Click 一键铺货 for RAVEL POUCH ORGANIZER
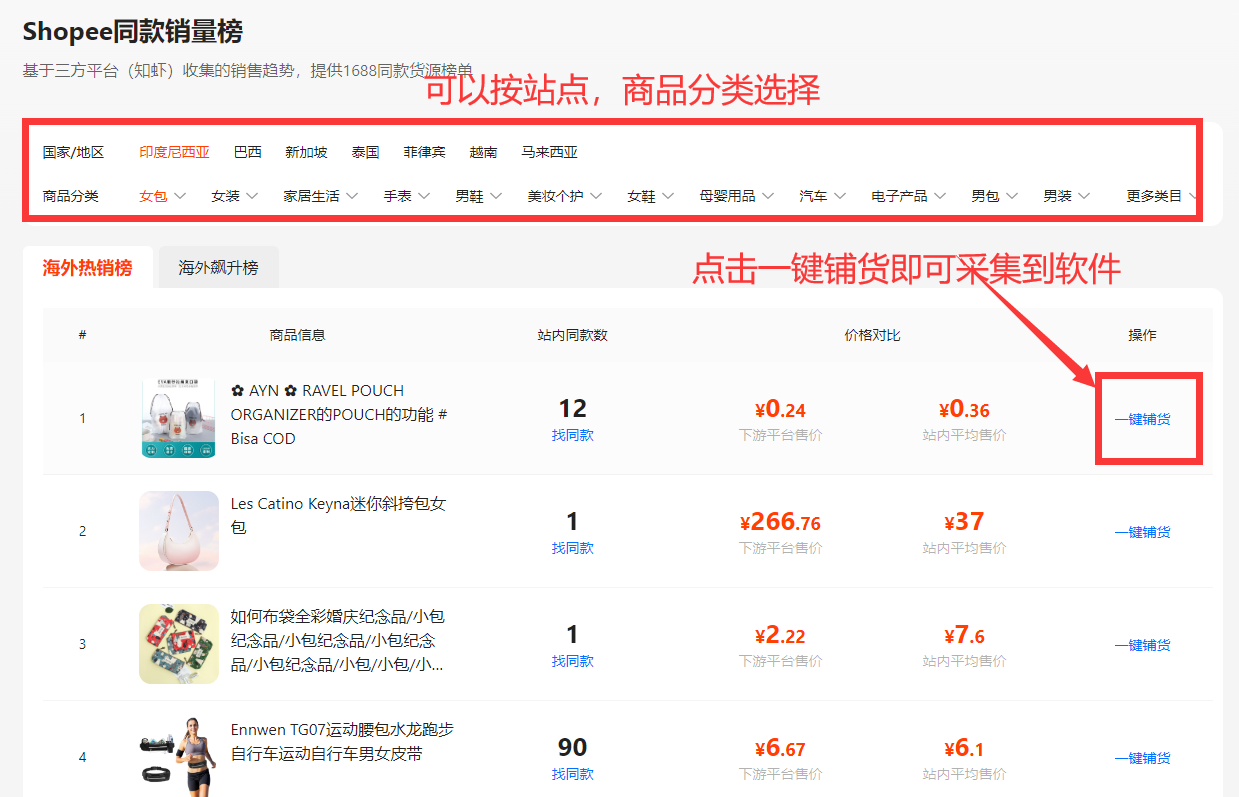Screen dimensions: 1239x797 click(1142, 419)
